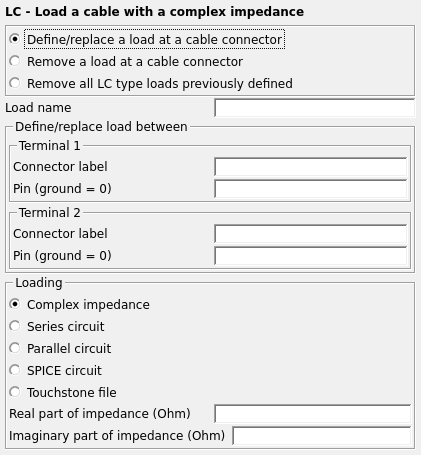Focus the Terminal 1 Connector label field
Image resolution: width=421 pixels, height=455 pixels.
(310, 167)
